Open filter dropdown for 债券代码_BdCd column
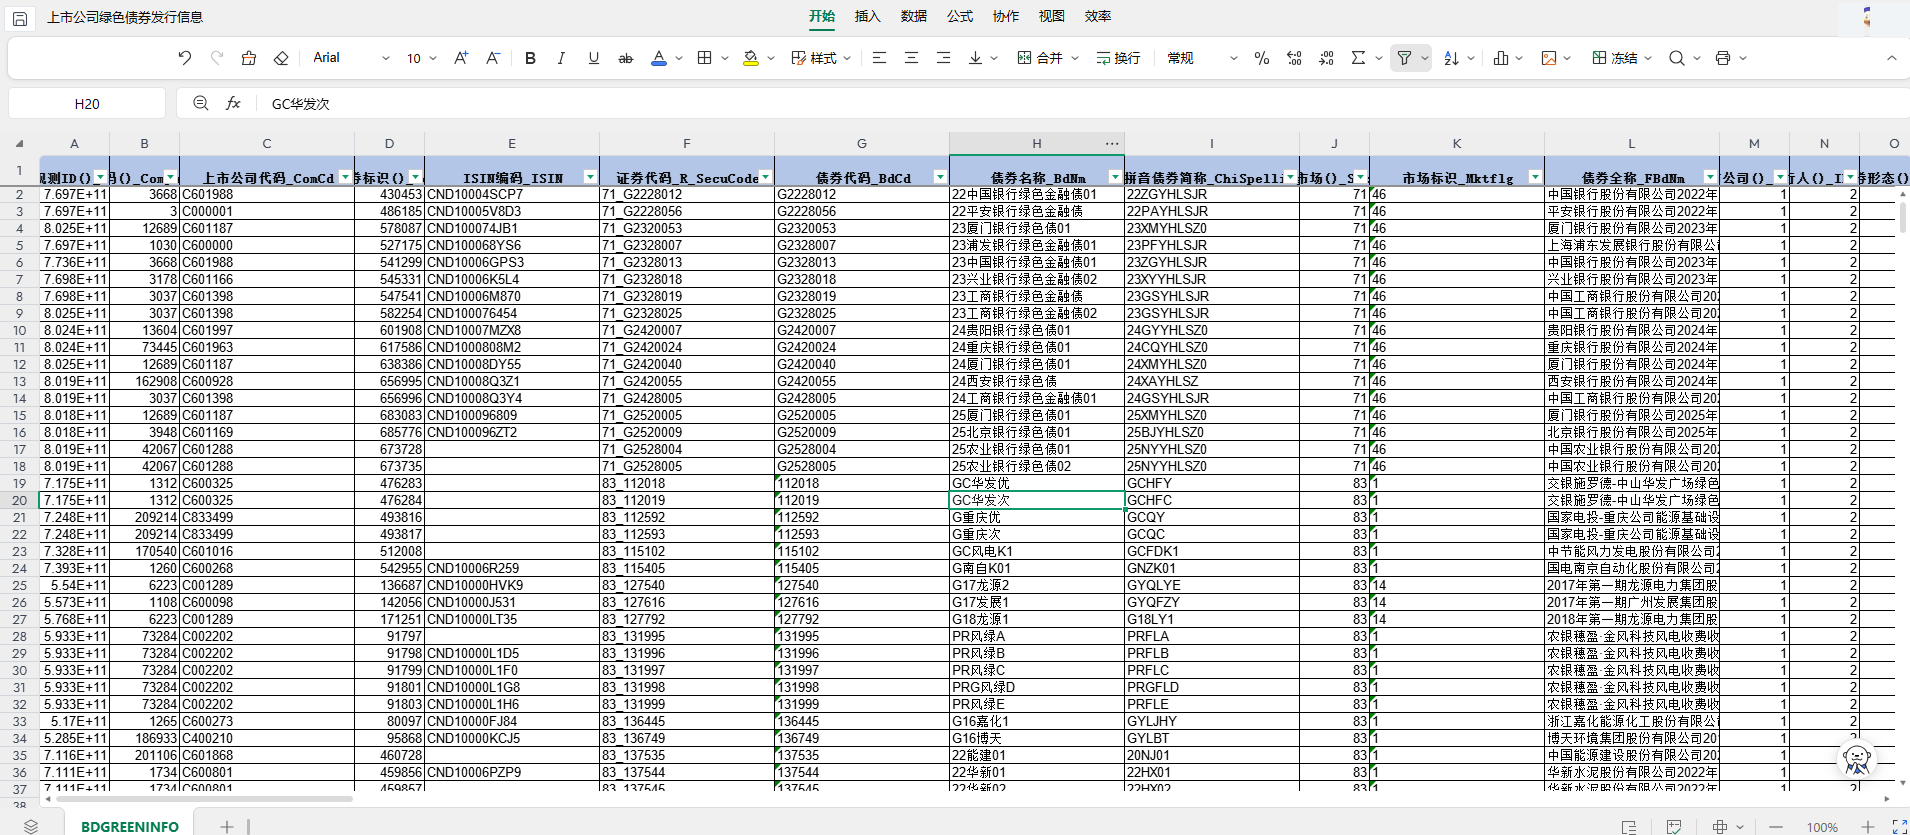The image size is (1910, 835). (x=940, y=177)
